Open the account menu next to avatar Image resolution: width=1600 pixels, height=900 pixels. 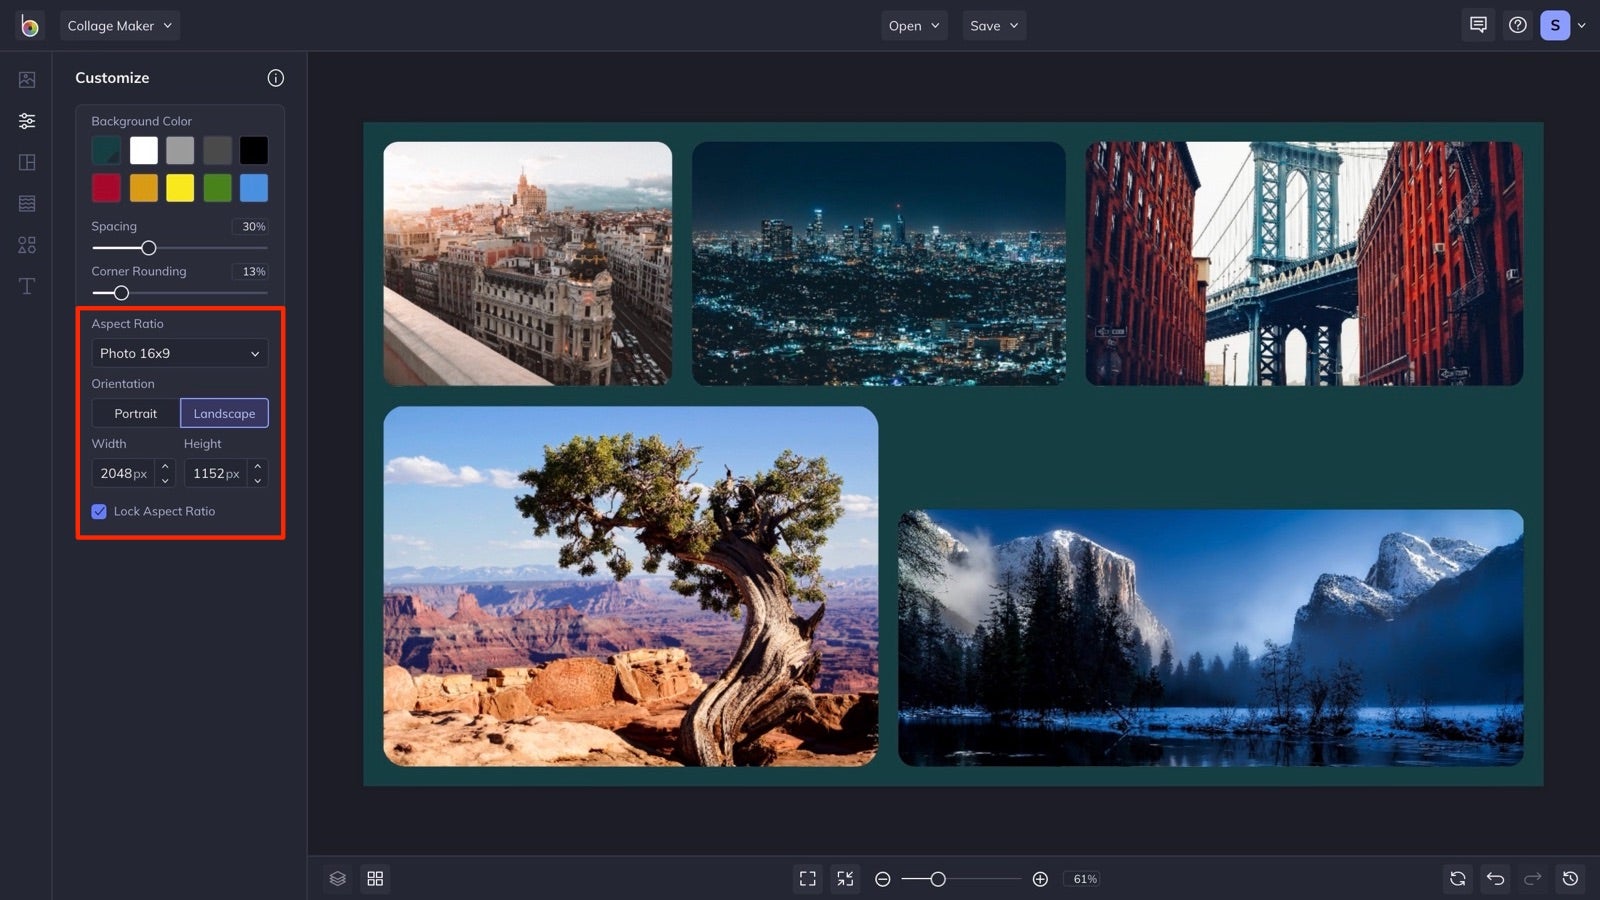[x=1582, y=25]
